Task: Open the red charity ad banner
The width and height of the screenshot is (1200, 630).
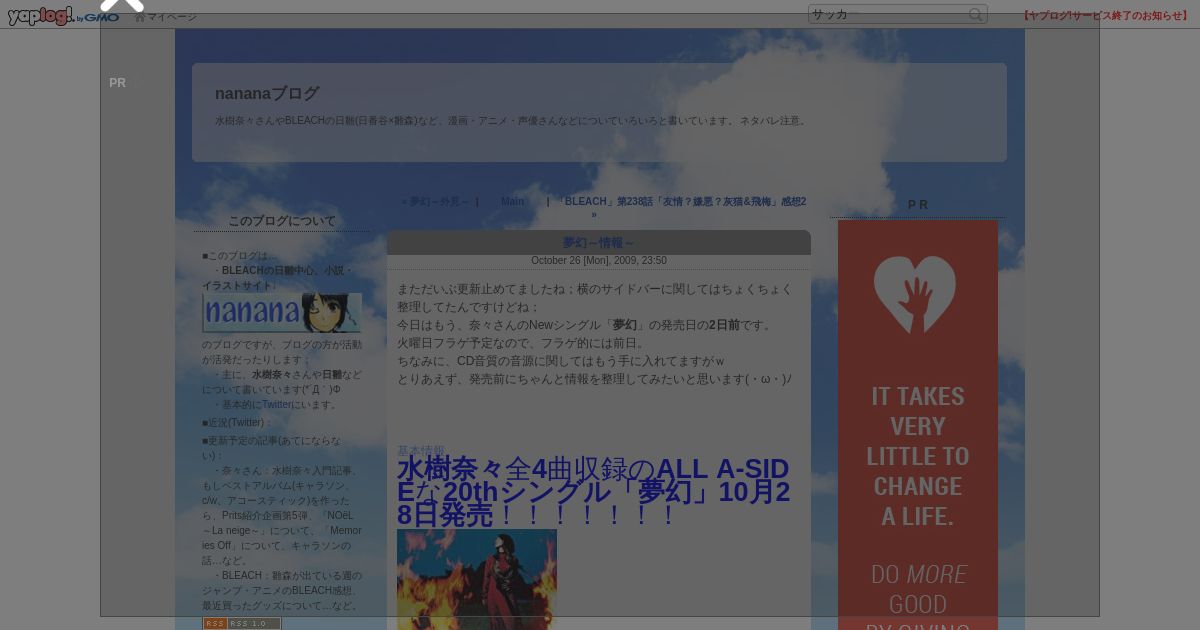Action: click(x=918, y=425)
